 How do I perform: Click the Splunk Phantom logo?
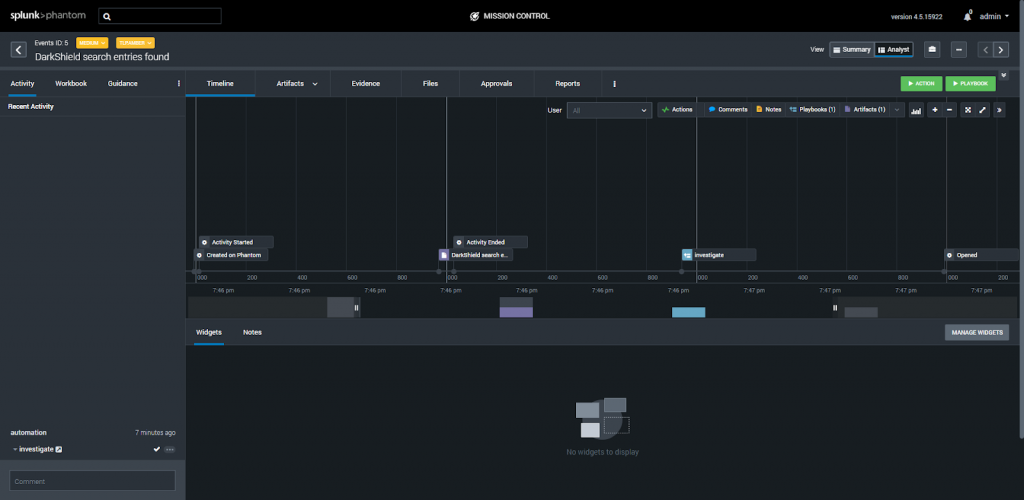(48, 16)
